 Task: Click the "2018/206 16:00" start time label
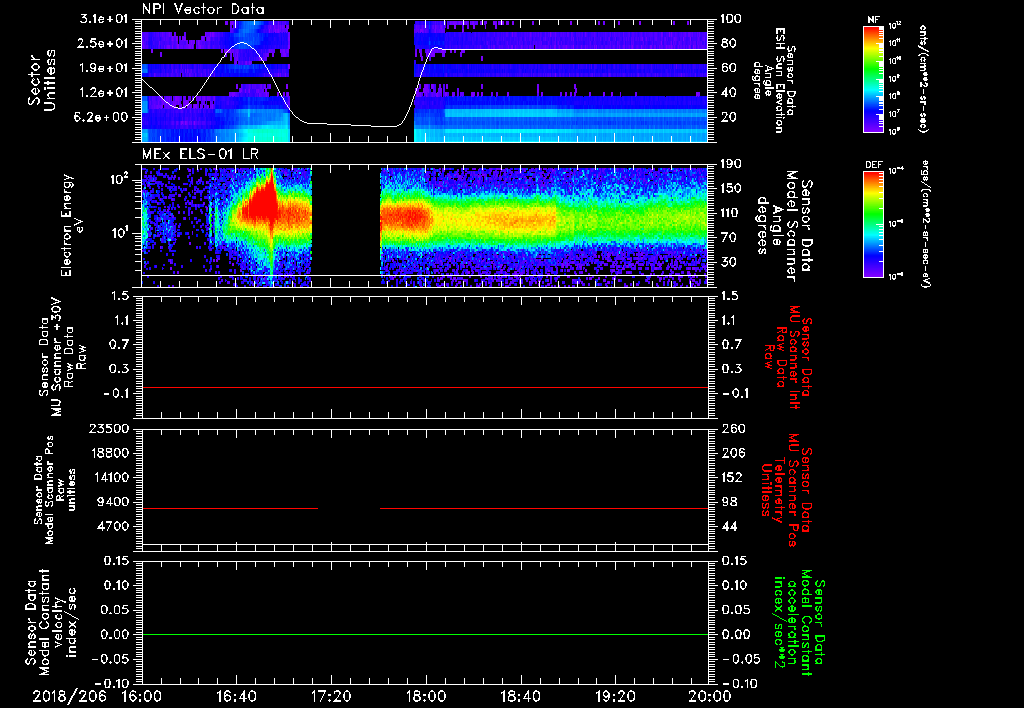[x=97, y=697]
